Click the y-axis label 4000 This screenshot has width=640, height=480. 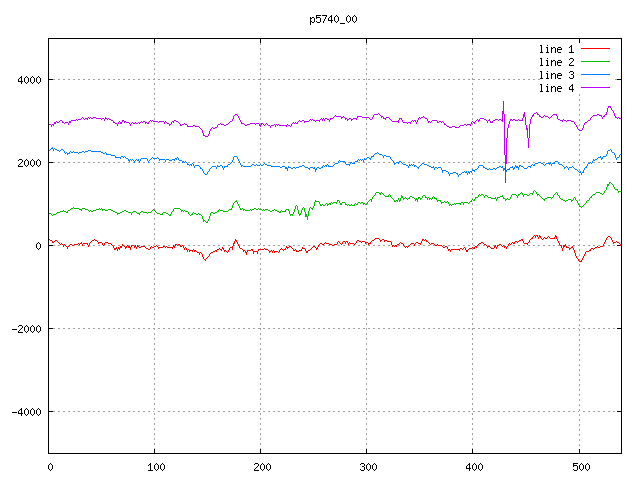pos(29,80)
